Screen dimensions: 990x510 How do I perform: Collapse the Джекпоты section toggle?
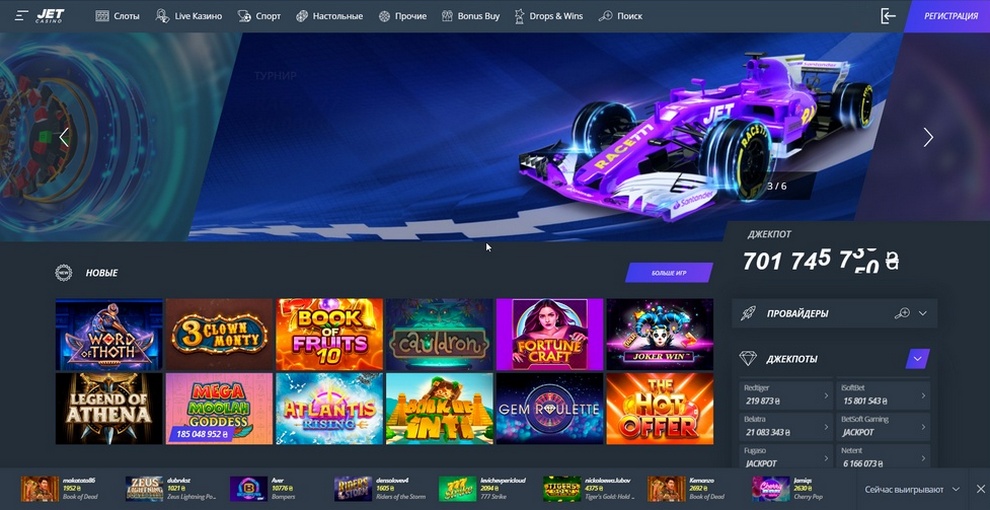click(x=917, y=359)
